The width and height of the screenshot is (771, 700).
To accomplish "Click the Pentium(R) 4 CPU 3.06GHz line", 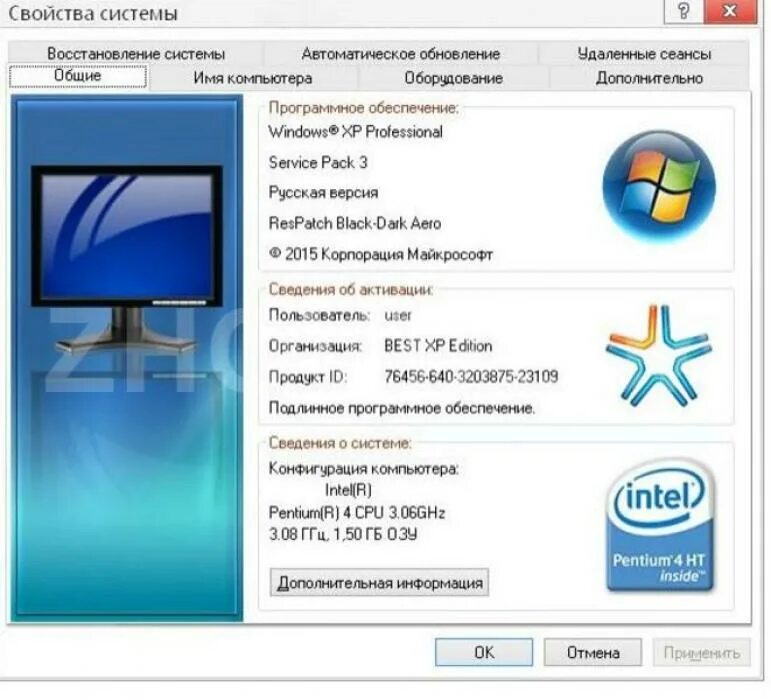I will tap(357, 513).
